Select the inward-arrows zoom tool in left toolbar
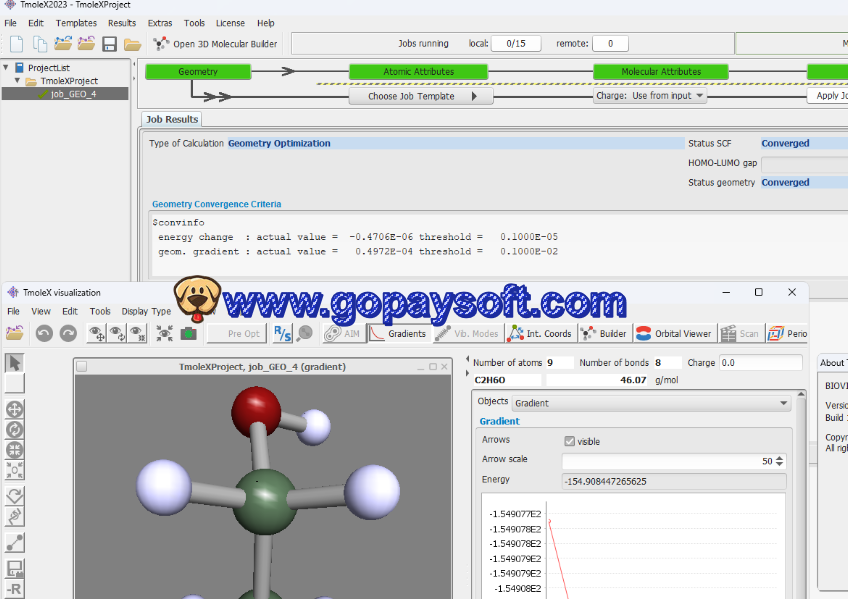848x599 pixels. [x=15, y=450]
